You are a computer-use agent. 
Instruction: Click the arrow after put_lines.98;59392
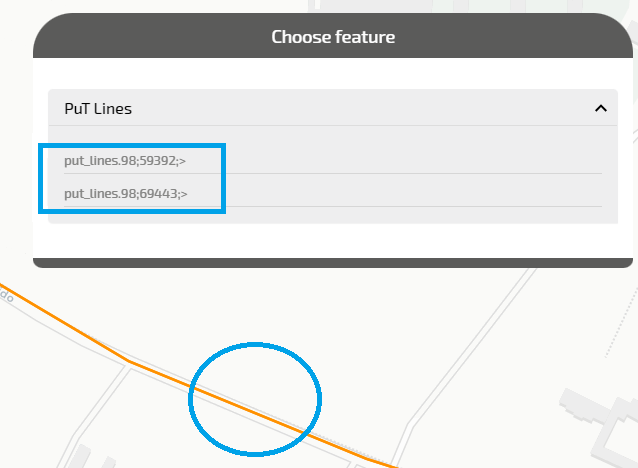point(183,160)
